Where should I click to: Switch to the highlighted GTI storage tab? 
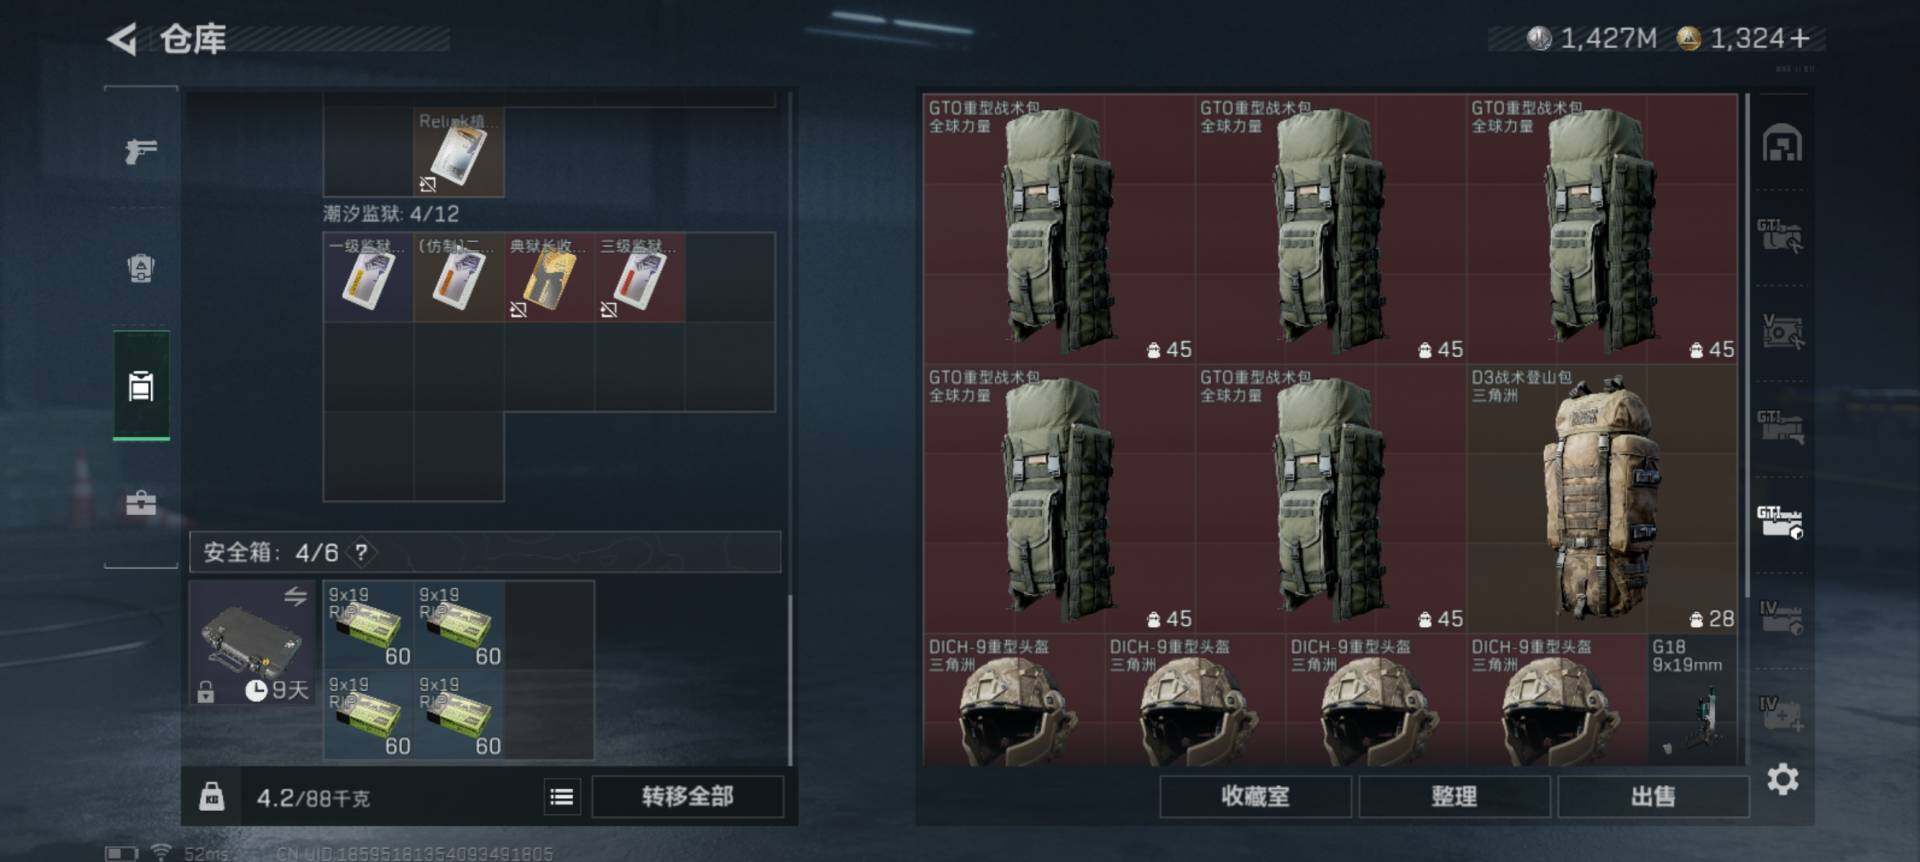[x=1781, y=522]
